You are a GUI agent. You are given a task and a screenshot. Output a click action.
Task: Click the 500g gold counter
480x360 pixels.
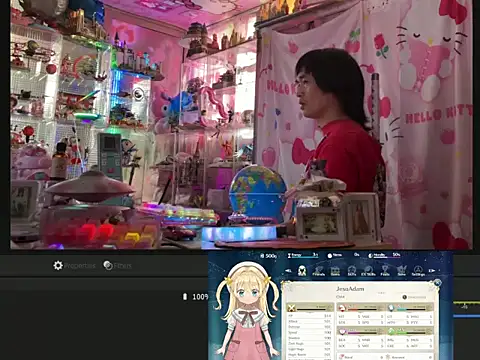pos(268,256)
